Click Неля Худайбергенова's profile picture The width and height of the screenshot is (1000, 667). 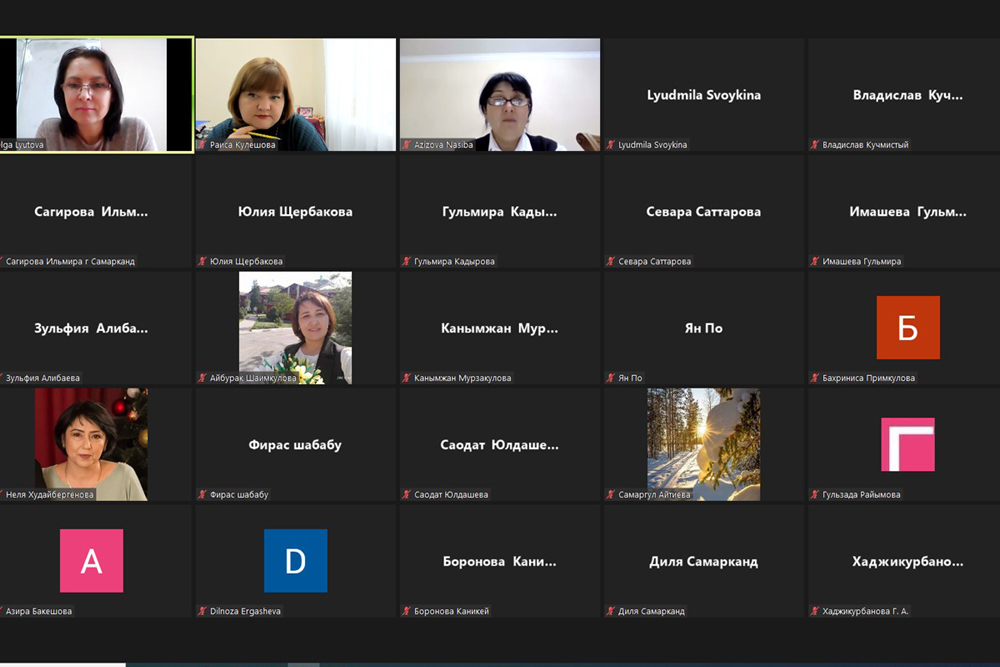(91, 444)
